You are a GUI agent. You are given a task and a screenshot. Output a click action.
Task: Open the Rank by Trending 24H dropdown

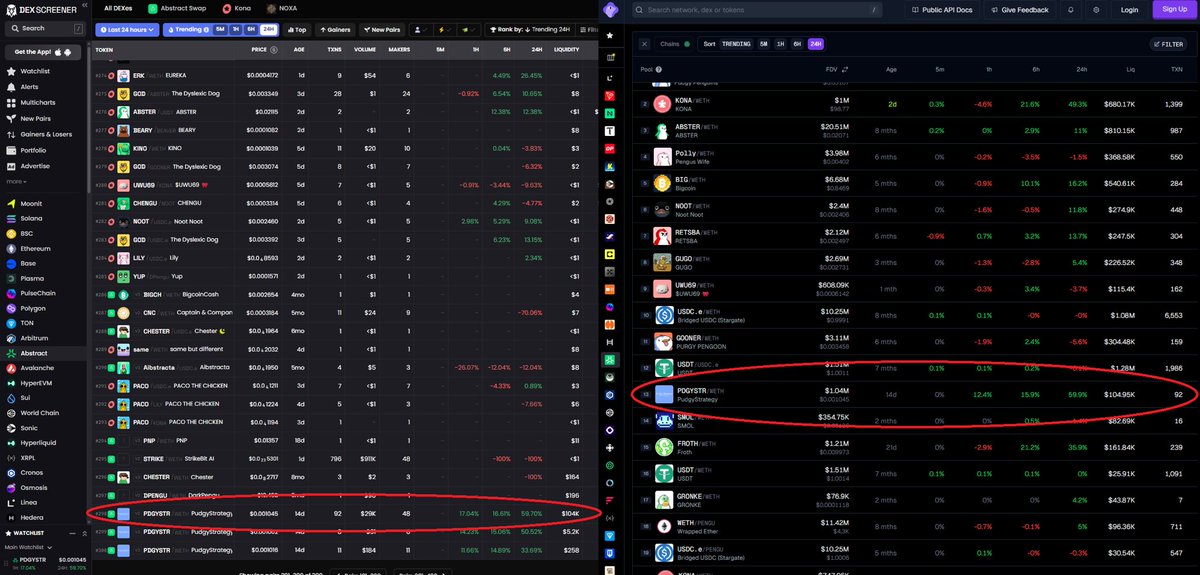click(528, 29)
